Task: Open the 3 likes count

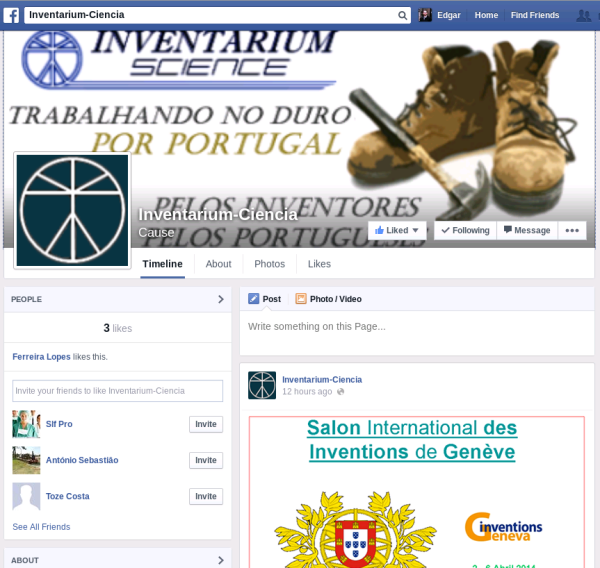Action: click(117, 328)
